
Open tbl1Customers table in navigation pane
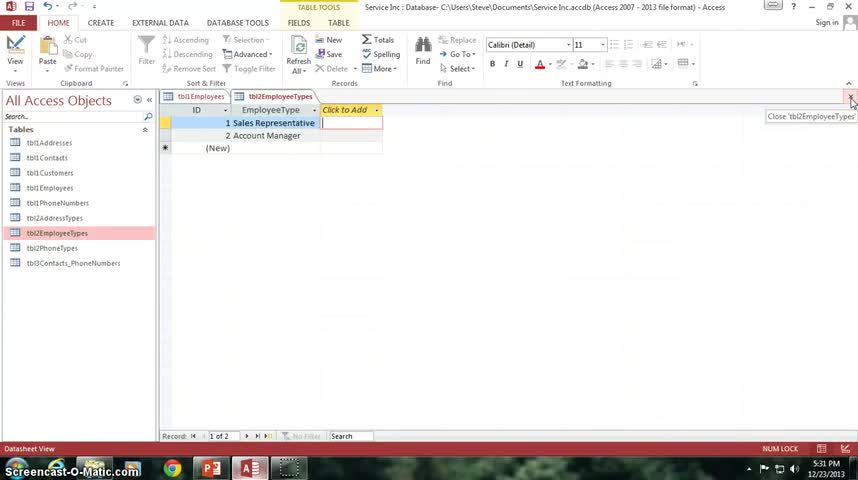click(x=50, y=173)
